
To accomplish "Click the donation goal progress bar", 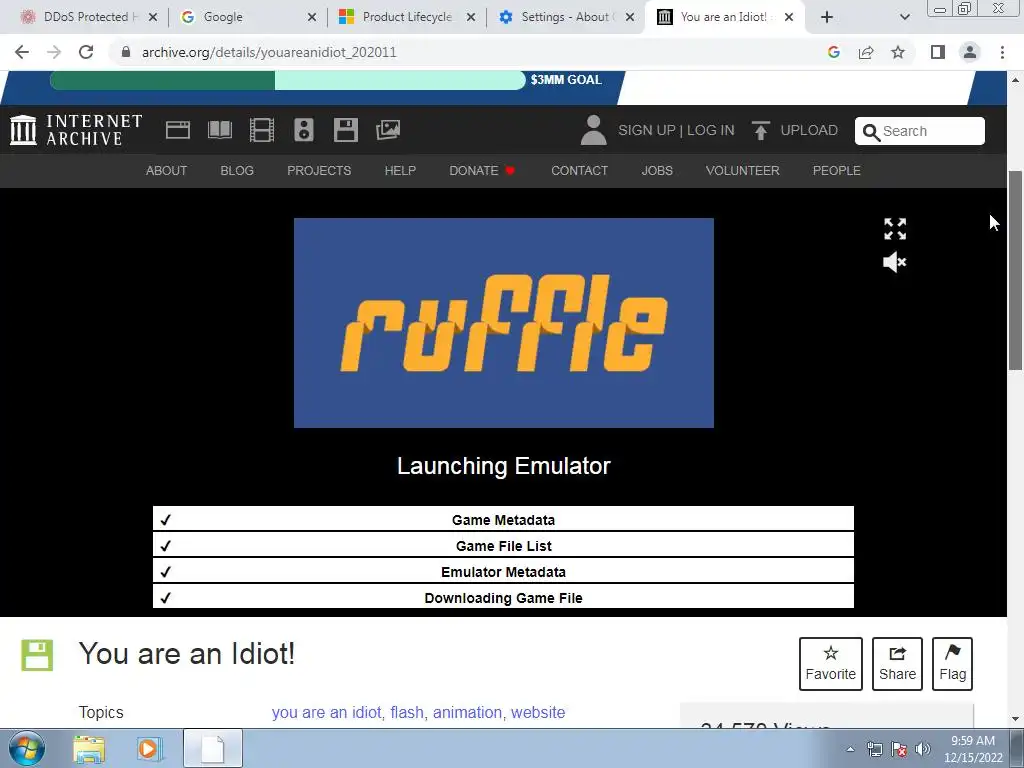I will (x=287, y=80).
